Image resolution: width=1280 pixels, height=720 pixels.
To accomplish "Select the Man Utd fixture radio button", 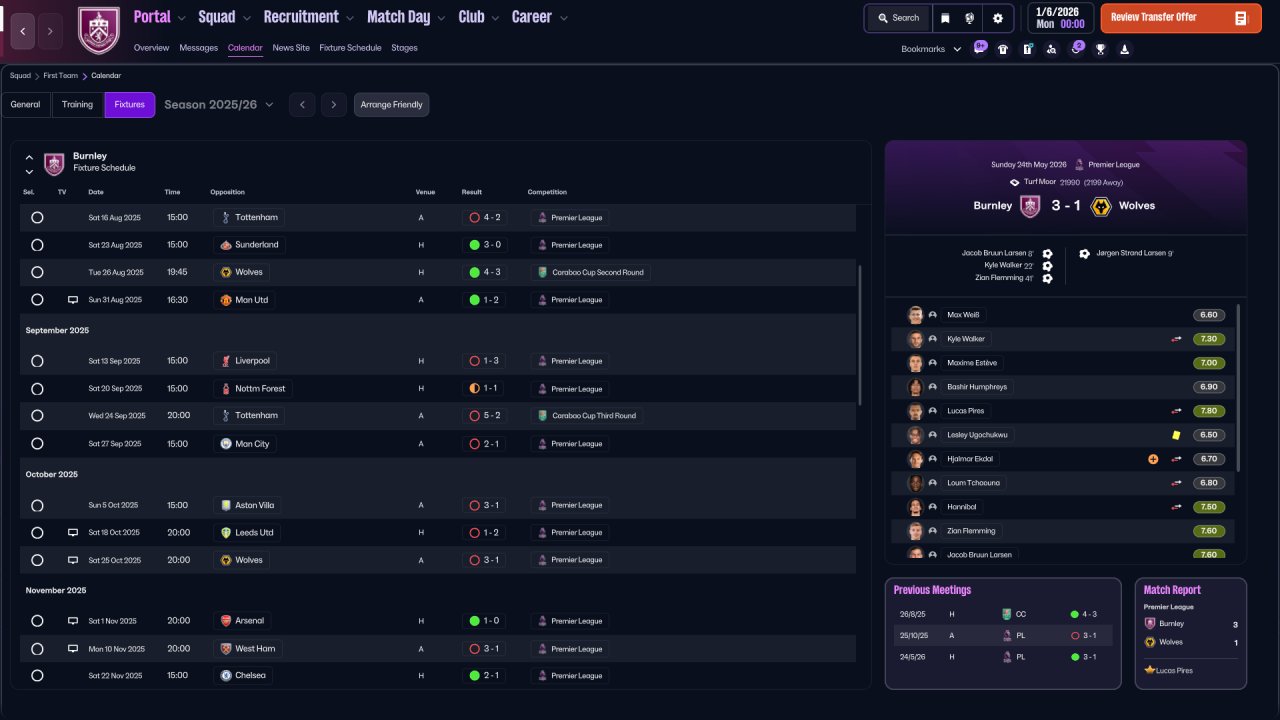I will [x=37, y=300].
